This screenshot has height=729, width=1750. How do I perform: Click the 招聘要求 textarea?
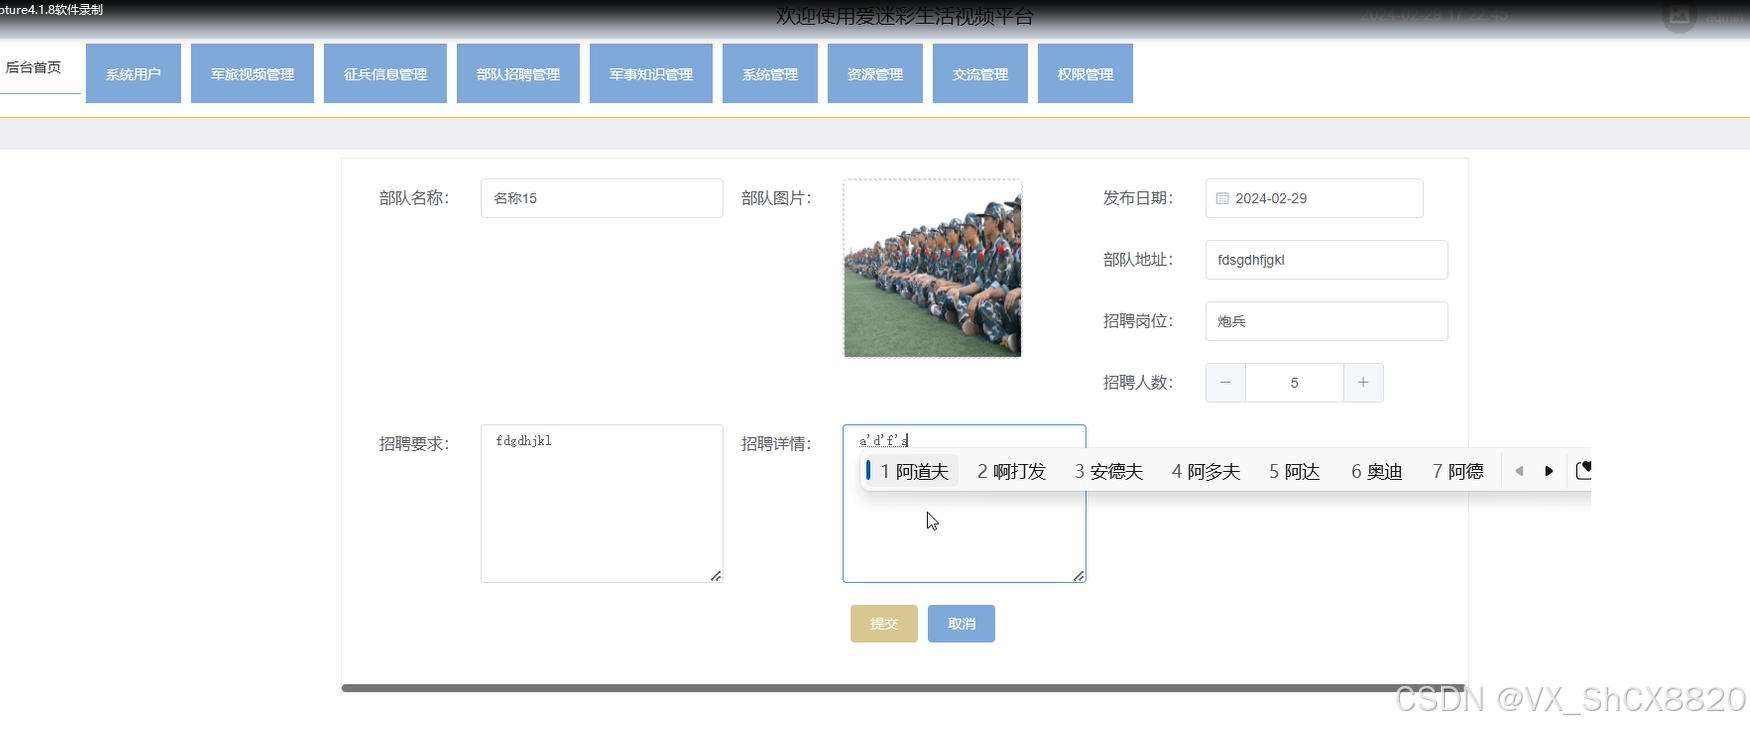tap(602, 504)
